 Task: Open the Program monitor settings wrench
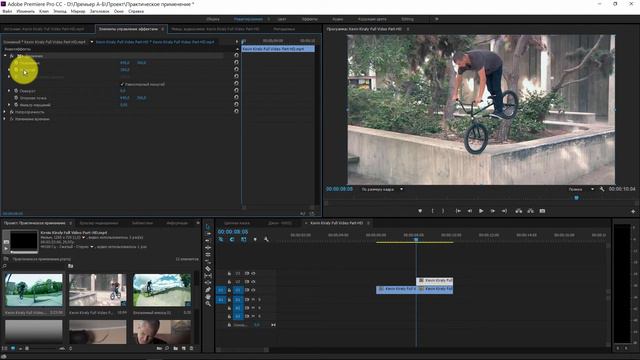pos(602,189)
